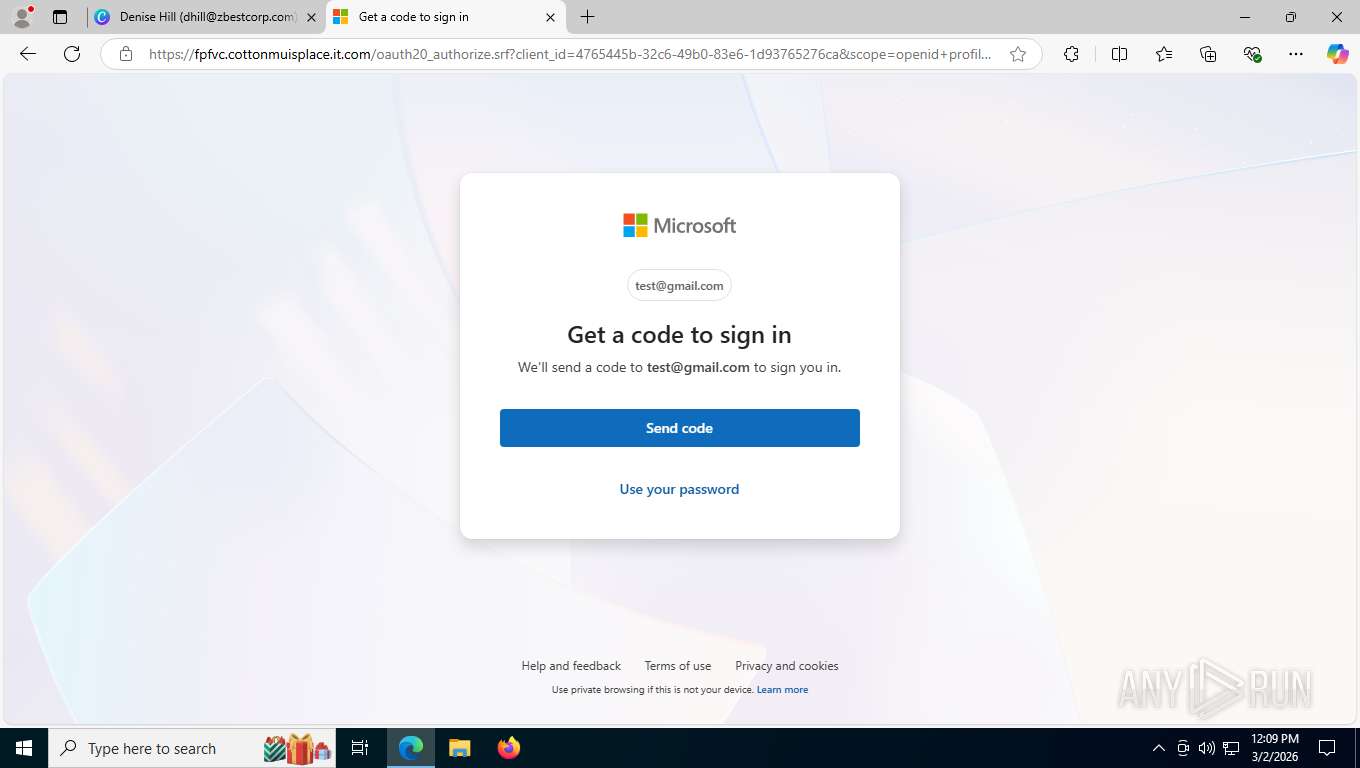This screenshot has width=1360, height=768.
Task: Click the address bar URL
Action: point(570,54)
